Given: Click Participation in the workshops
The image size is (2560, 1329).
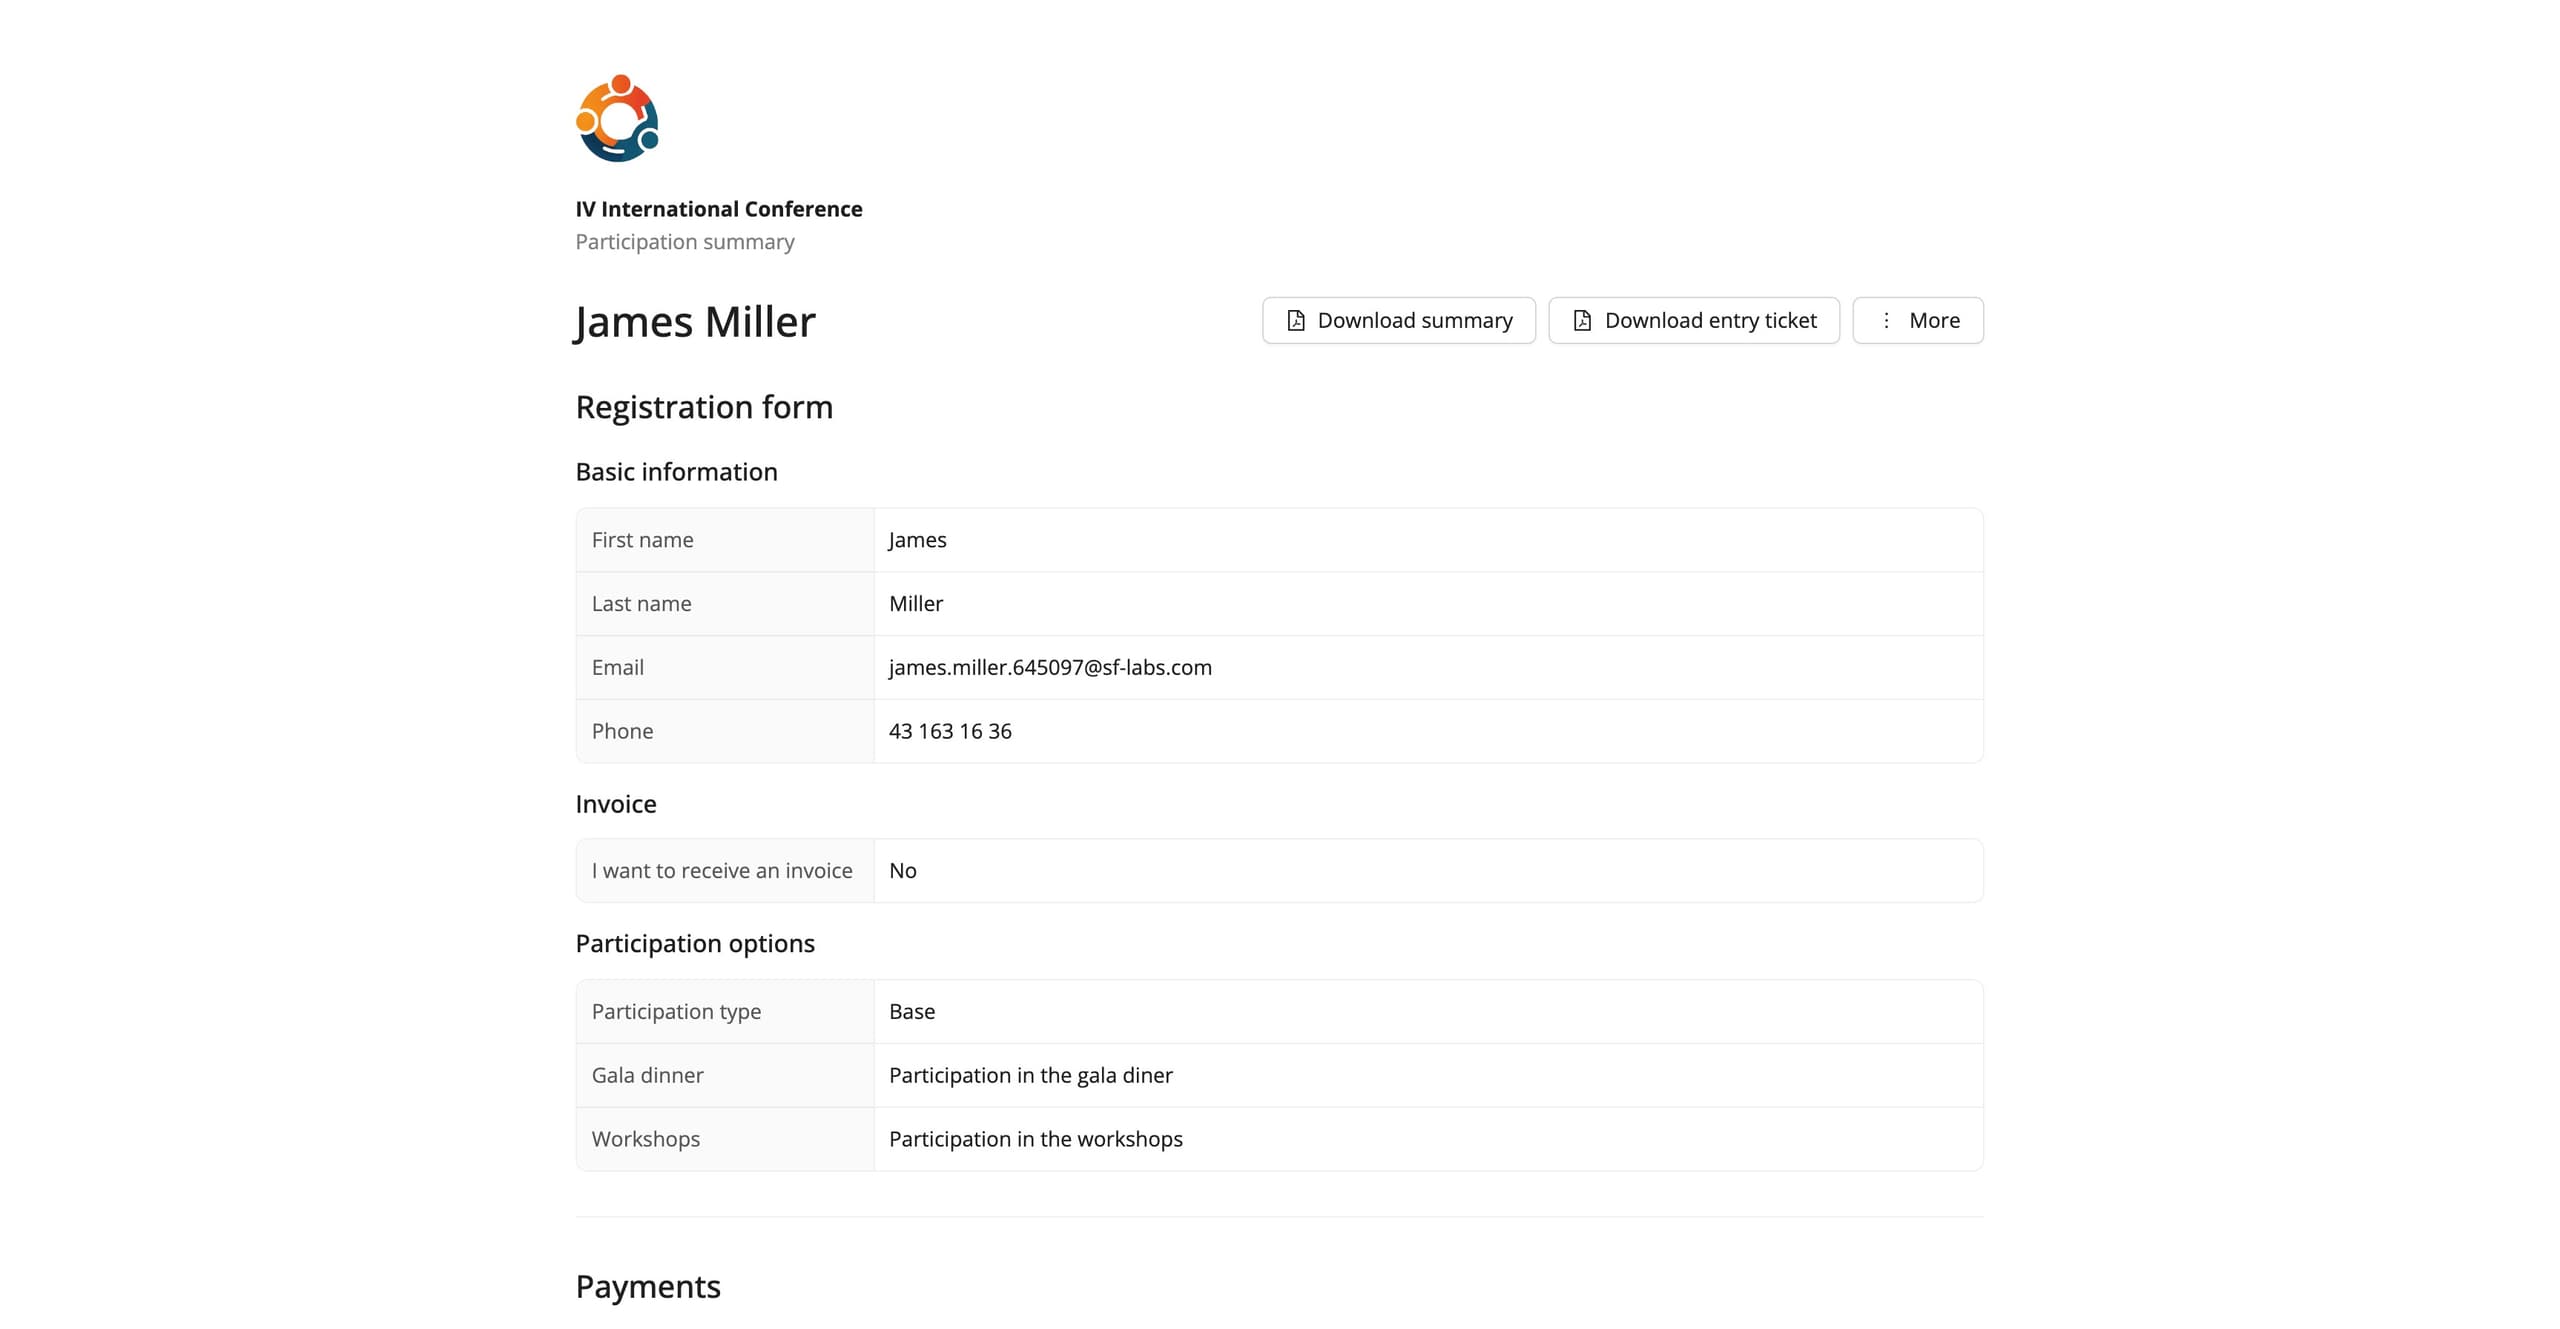Looking at the screenshot, I should pos(1035,1139).
